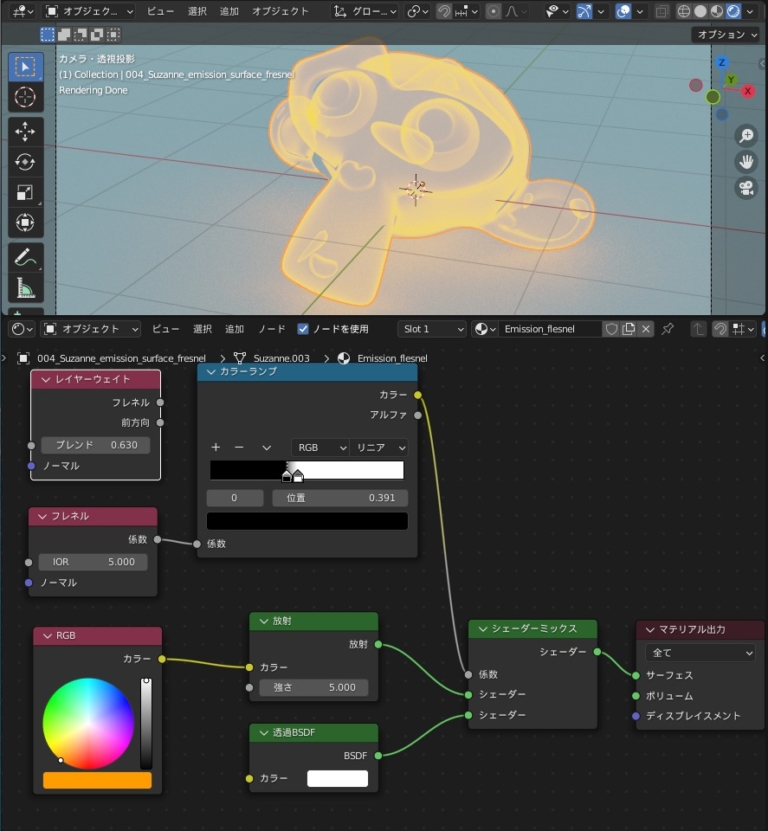Remove color stop with the minus button
This screenshot has width=768, height=831.
pos(239,447)
